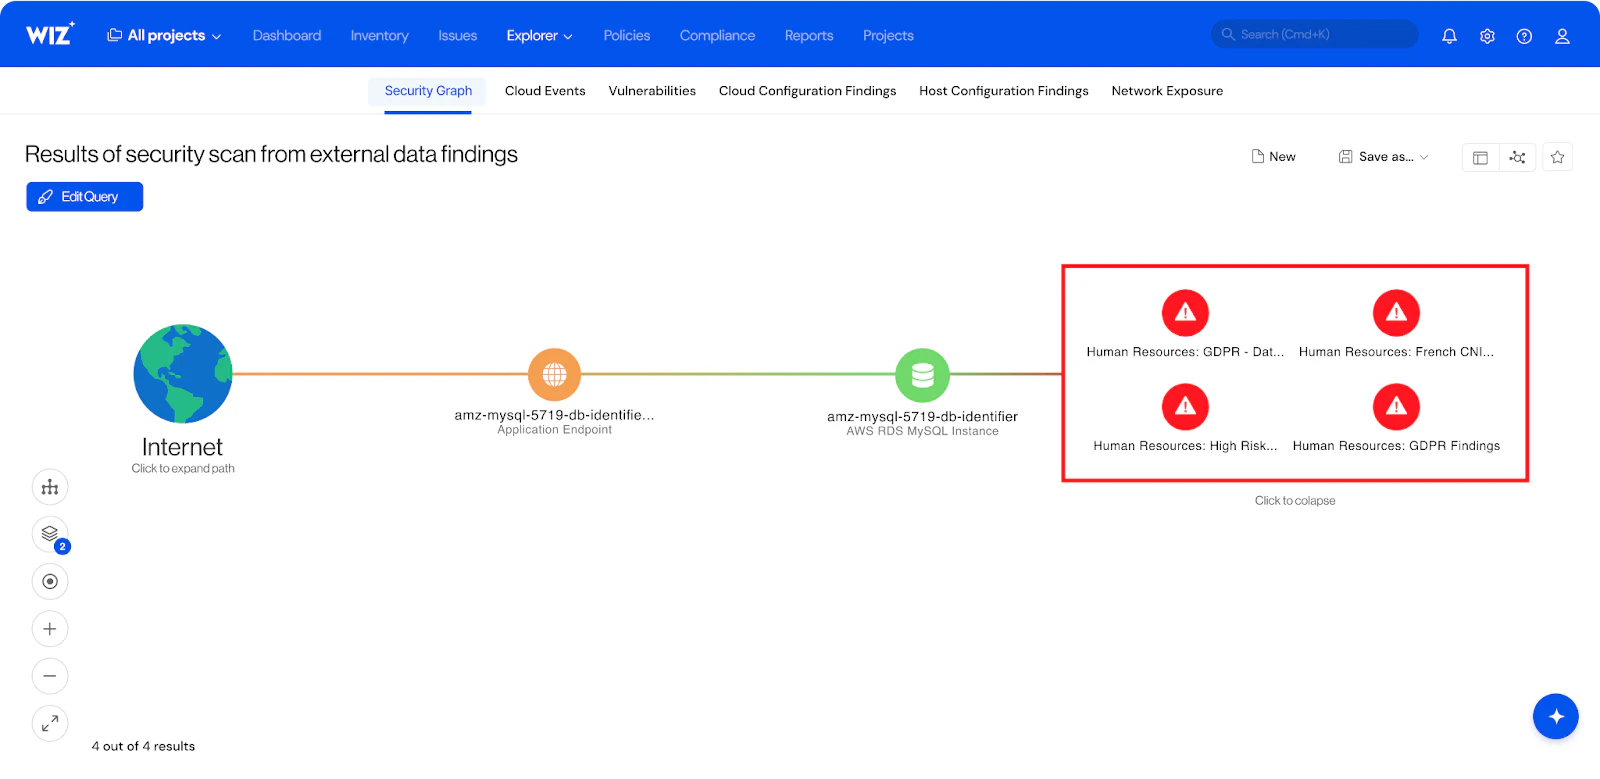This screenshot has width=1600, height=779.
Task: Open Projects in top navigation
Action: 888,36
